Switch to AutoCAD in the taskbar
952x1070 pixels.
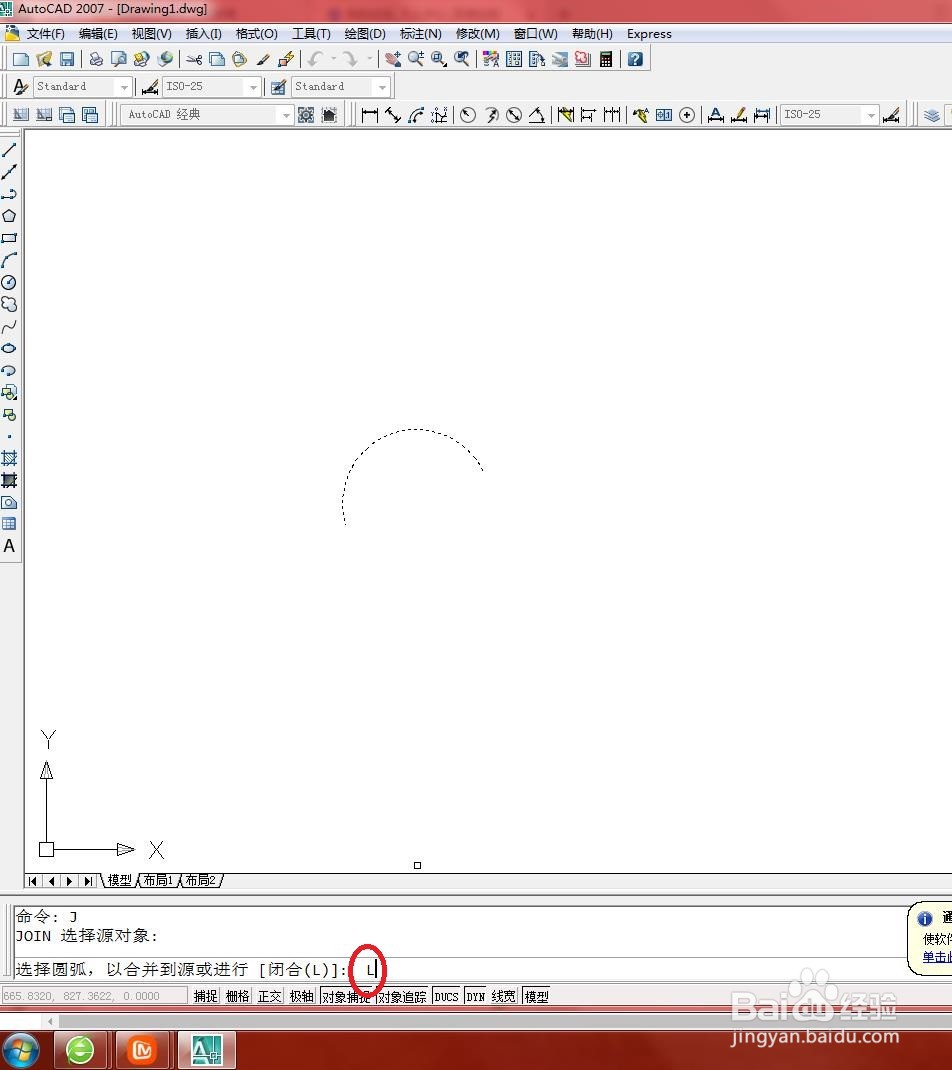click(207, 1050)
